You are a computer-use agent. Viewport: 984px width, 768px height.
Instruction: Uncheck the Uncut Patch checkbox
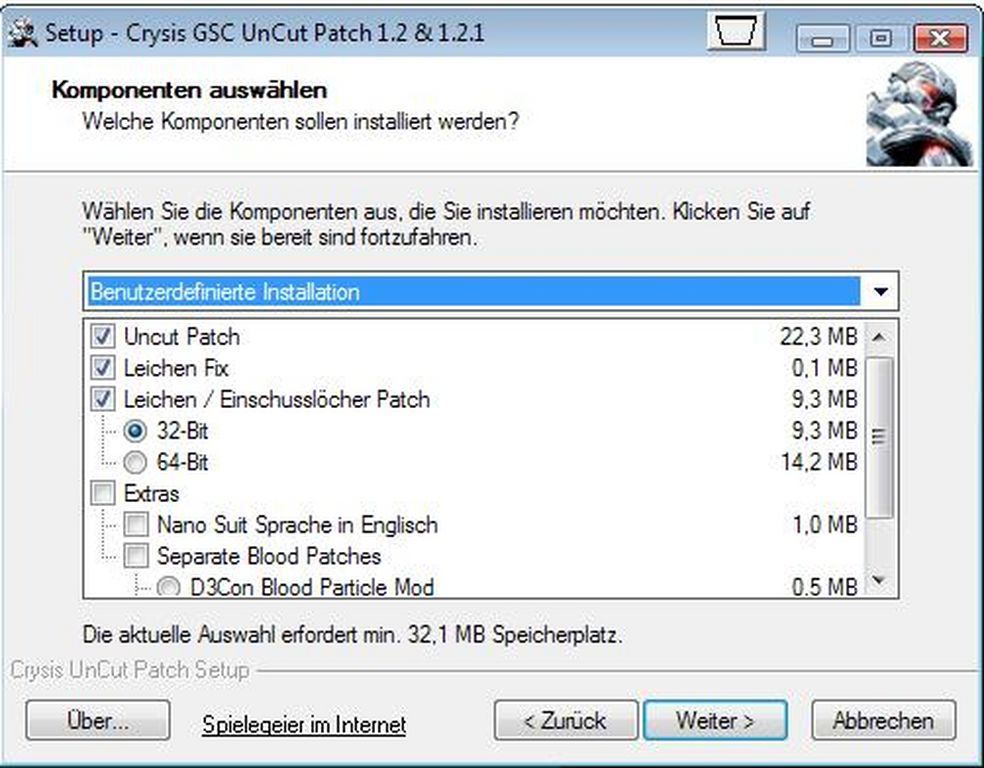[103, 336]
